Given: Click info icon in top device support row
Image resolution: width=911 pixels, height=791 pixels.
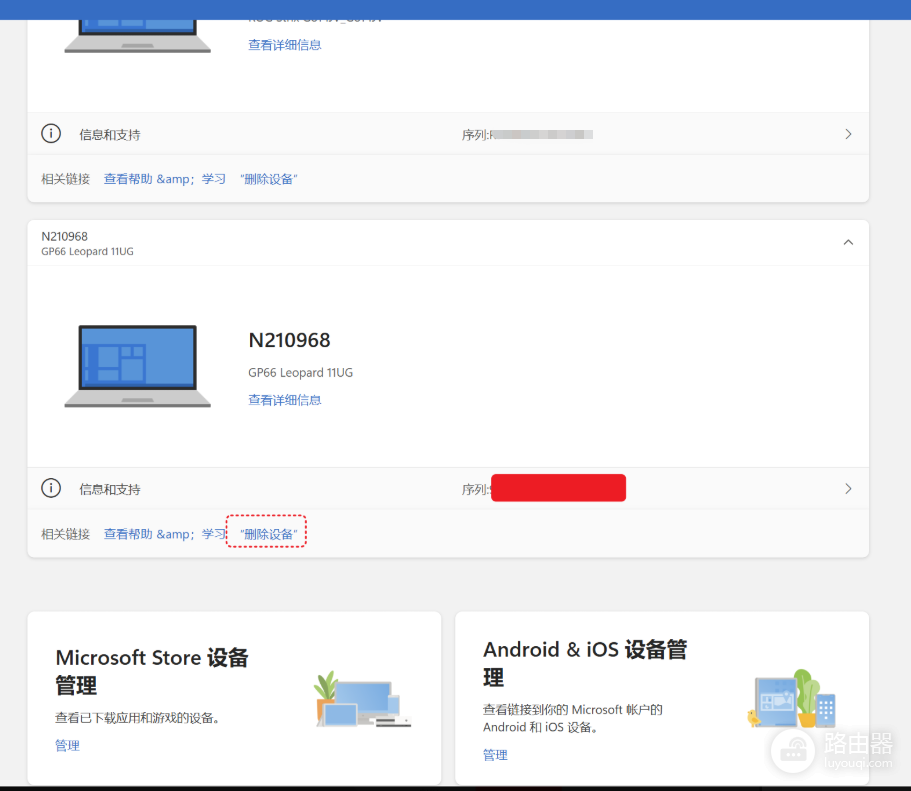Looking at the screenshot, I should tap(51, 134).
